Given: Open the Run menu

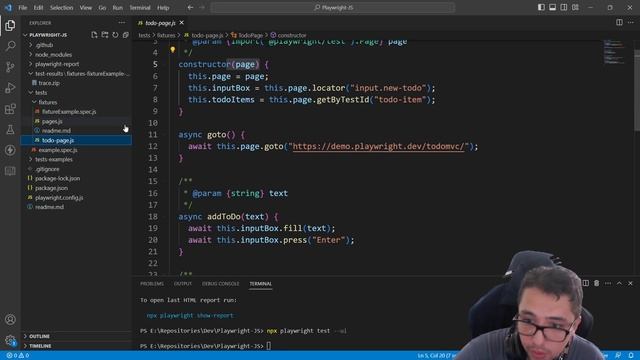Looking at the screenshot, I should pos(118,7).
